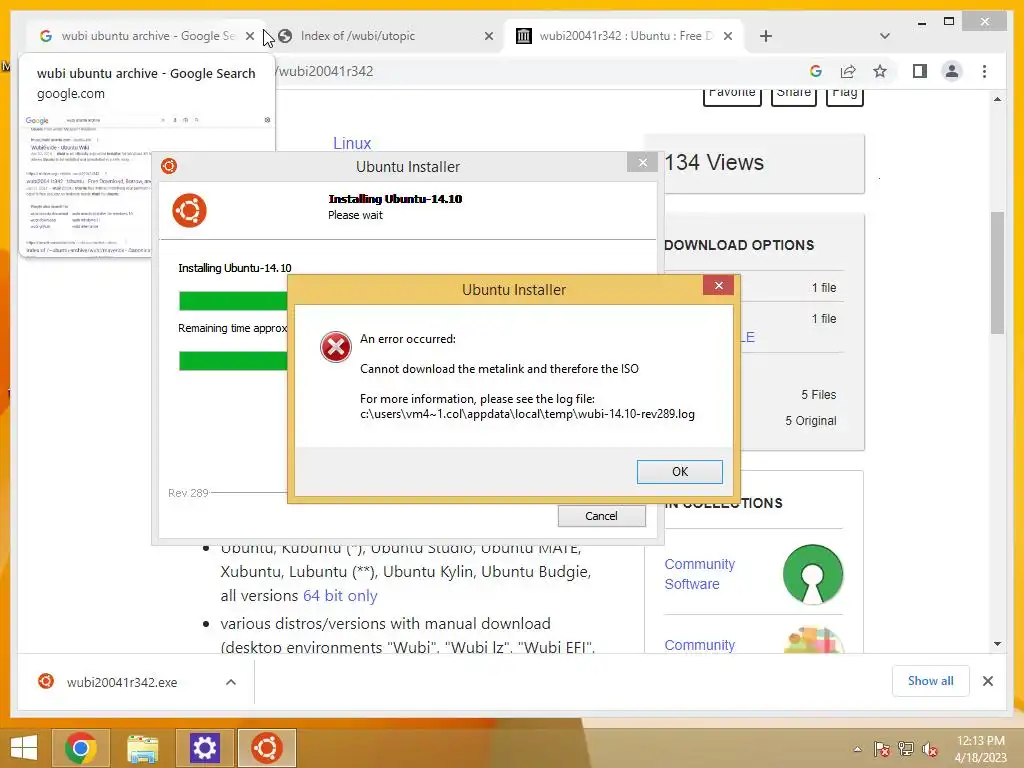Click Show all downloads
Viewport: 1024px width, 768px height.
pyautogui.click(x=931, y=681)
